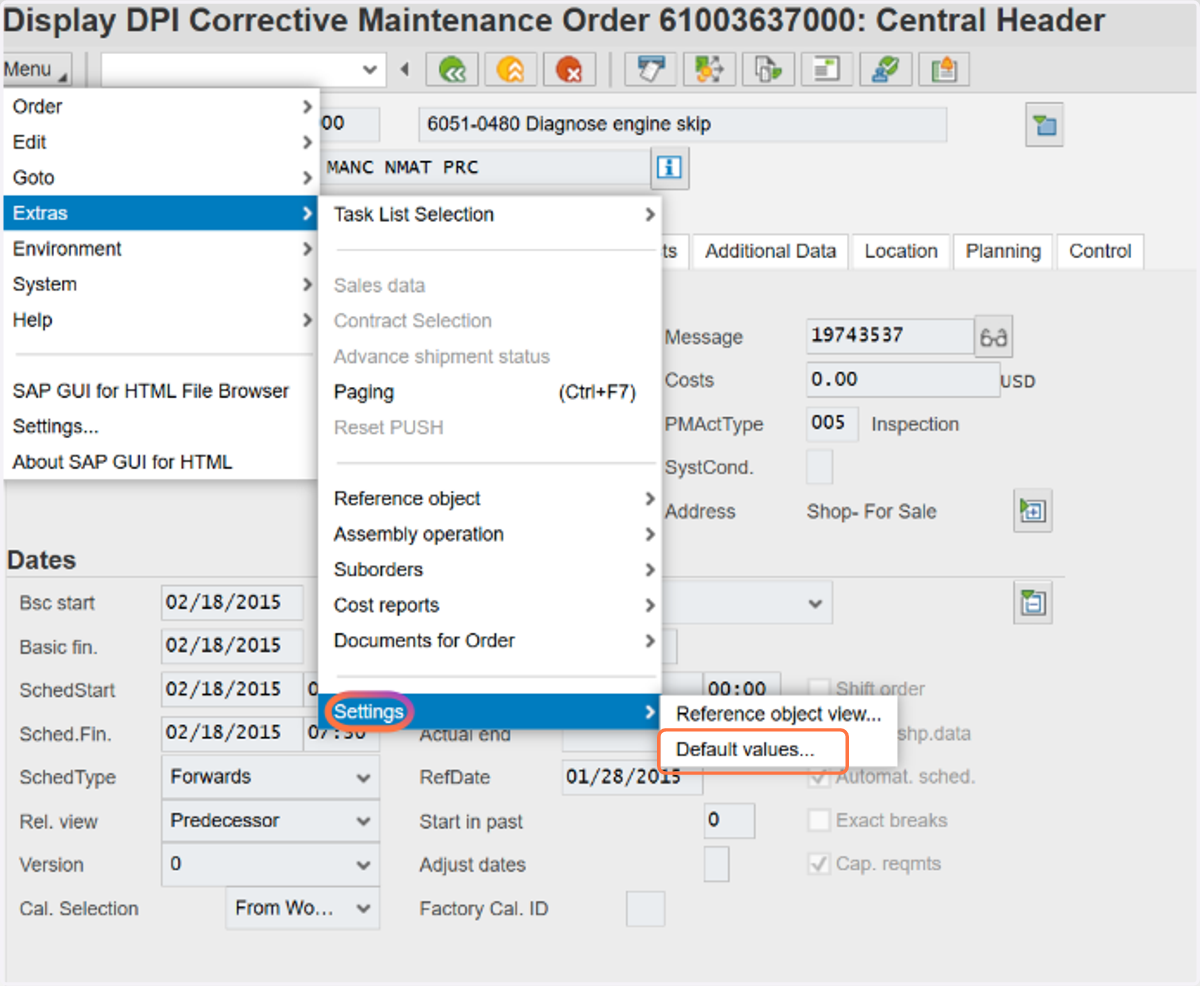Toggle the Exact breaks checkbox
This screenshot has width=1200, height=986.
point(819,820)
